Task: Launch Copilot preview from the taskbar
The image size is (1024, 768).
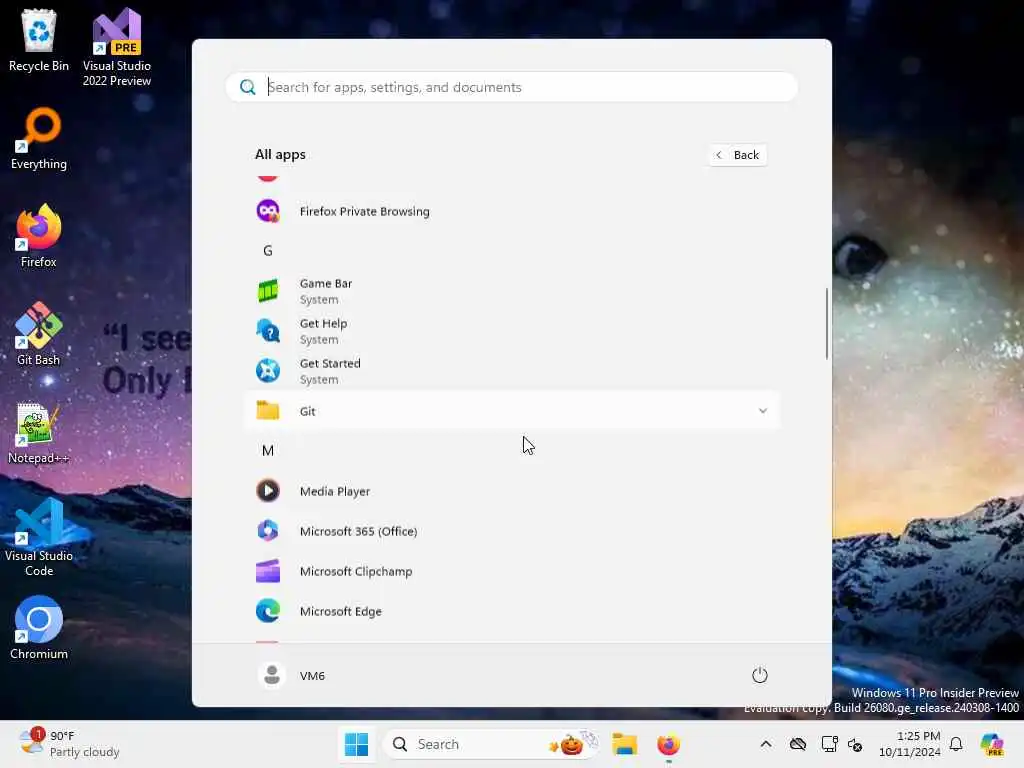Action: pos(993,744)
